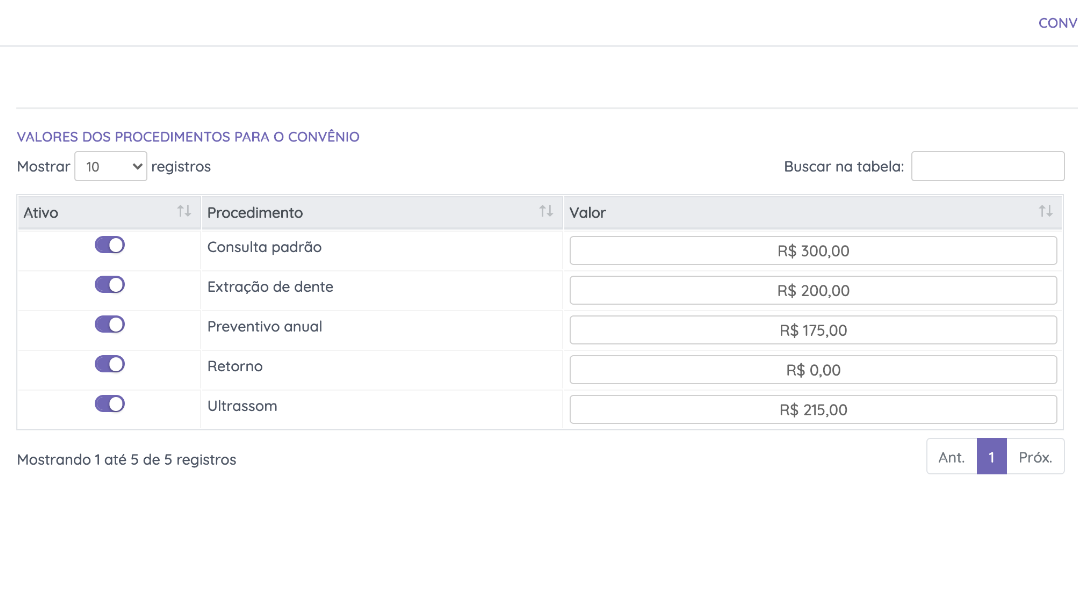Toggle the Ultrassom active switch
1078x608 pixels.
pyautogui.click(x=110, y=404)
